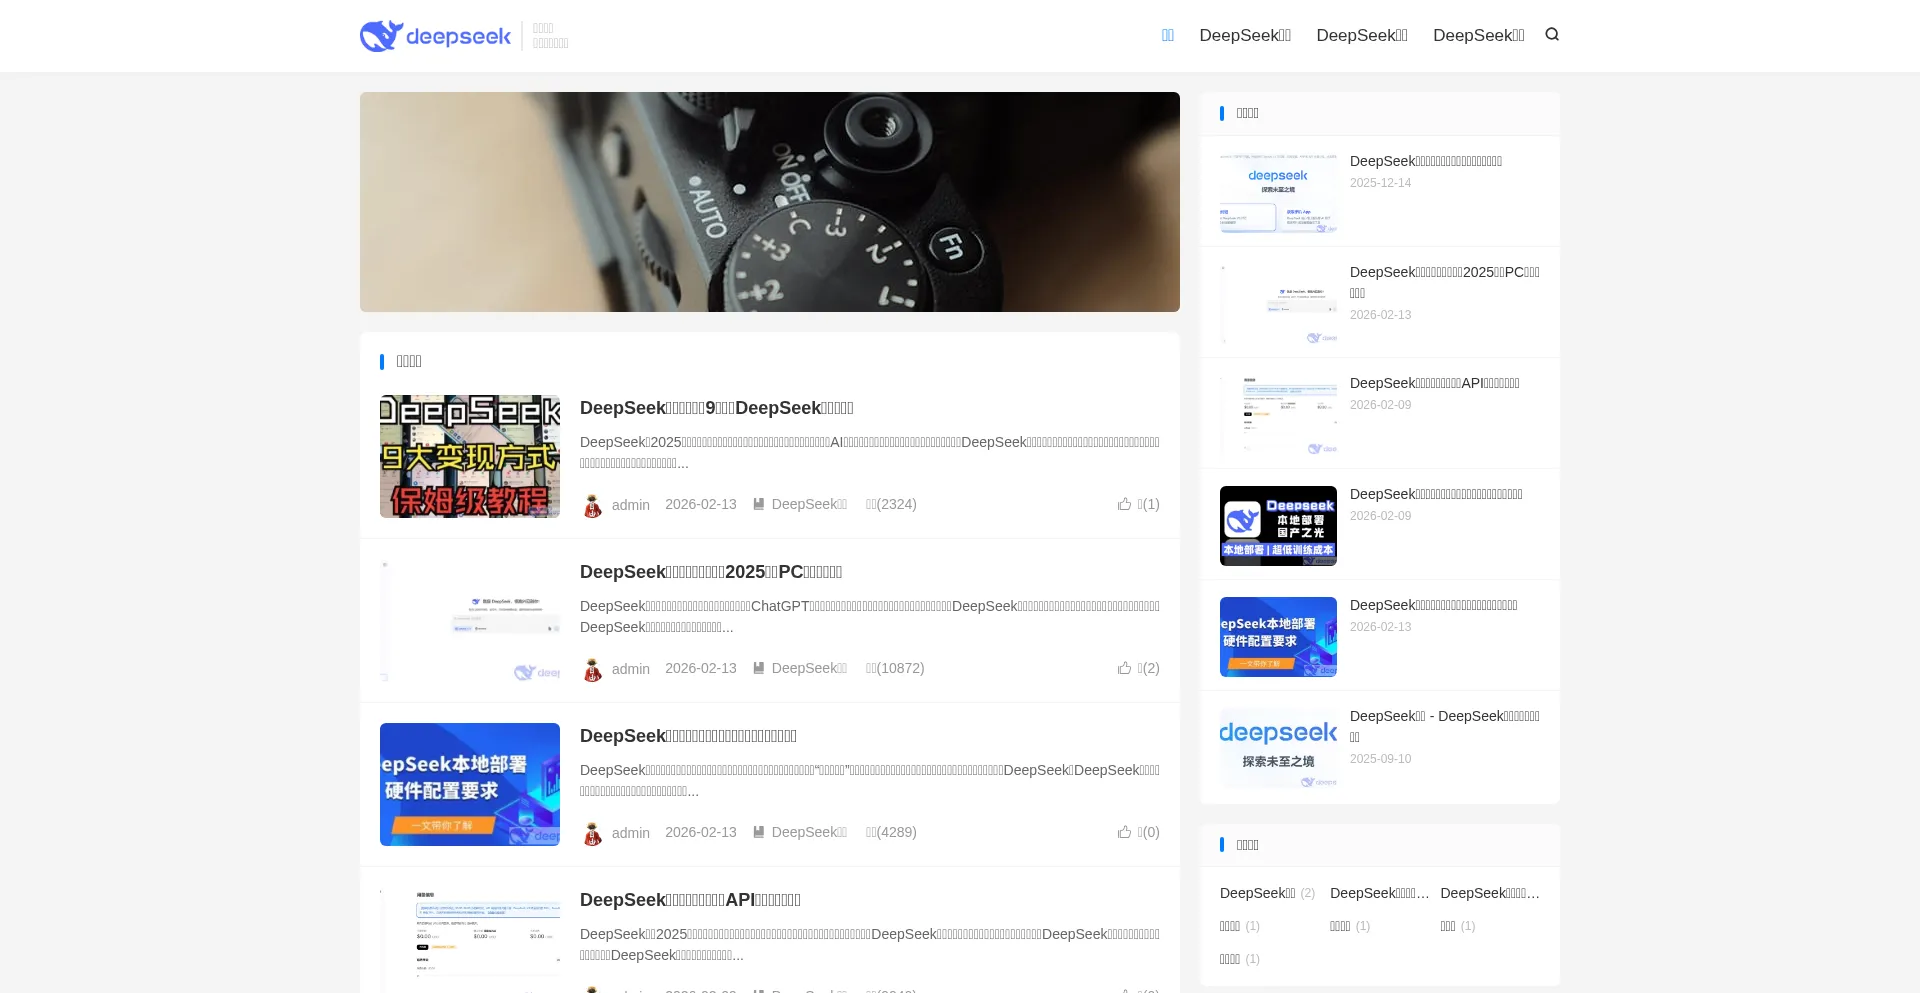This screenshot has height=993, width=1920.
Task: Open the DeepSeek category link on the 10872-view article
Action: click(809, 668)
